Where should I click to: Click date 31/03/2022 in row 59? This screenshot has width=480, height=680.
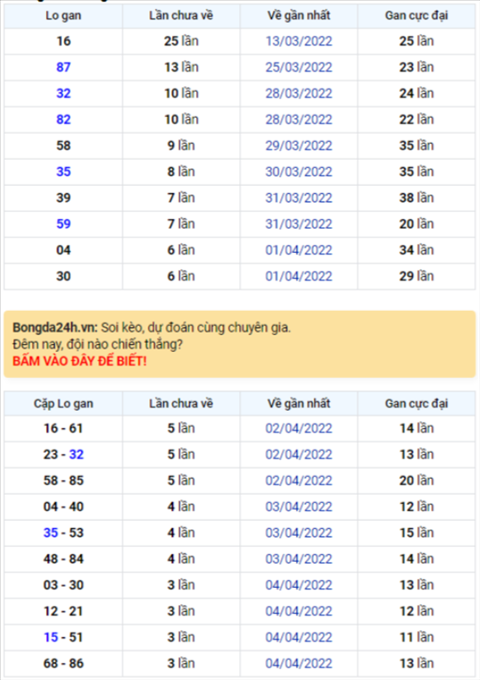[299, 224]
